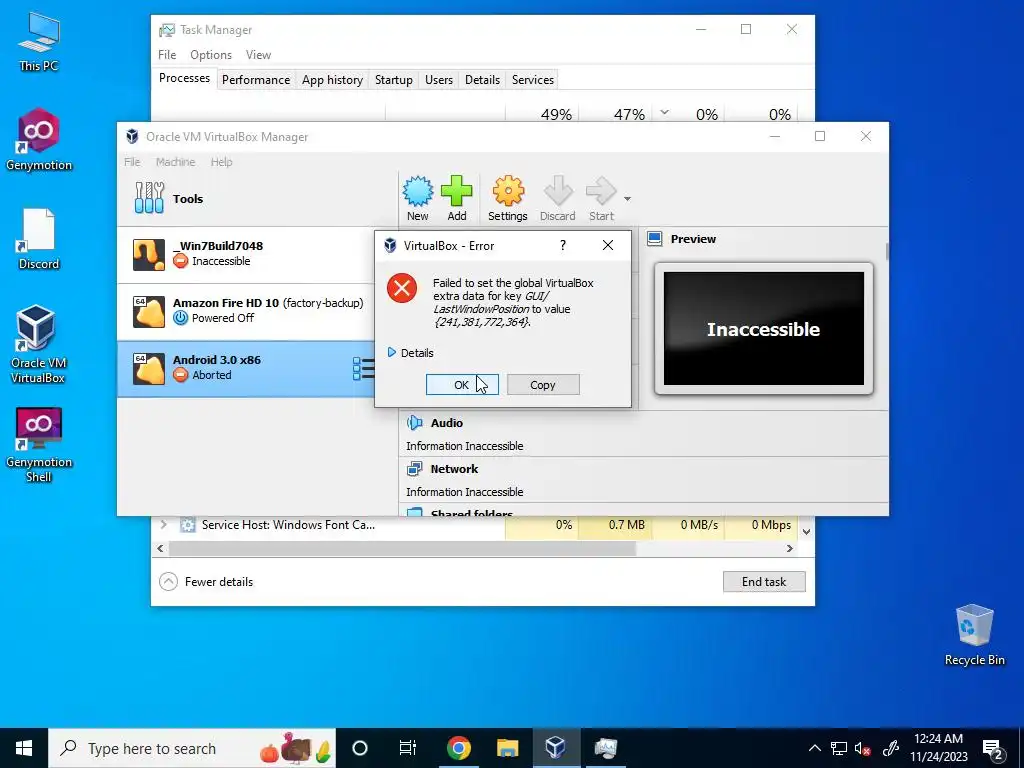Image resolution: width=1024 pixels, height=768 pixels.
Task: Open the Machine menu in VirtualBox Manager
Action: pyautogui.click(x=175, y=162)
